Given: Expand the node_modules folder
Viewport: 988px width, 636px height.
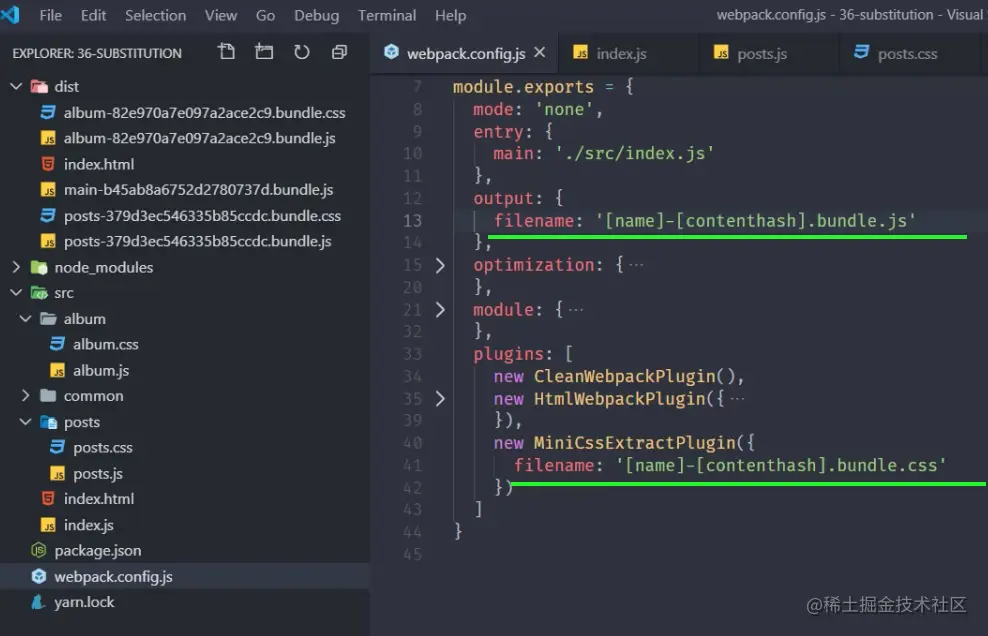Looking at the screenshot, I should (x=16, y=267).
